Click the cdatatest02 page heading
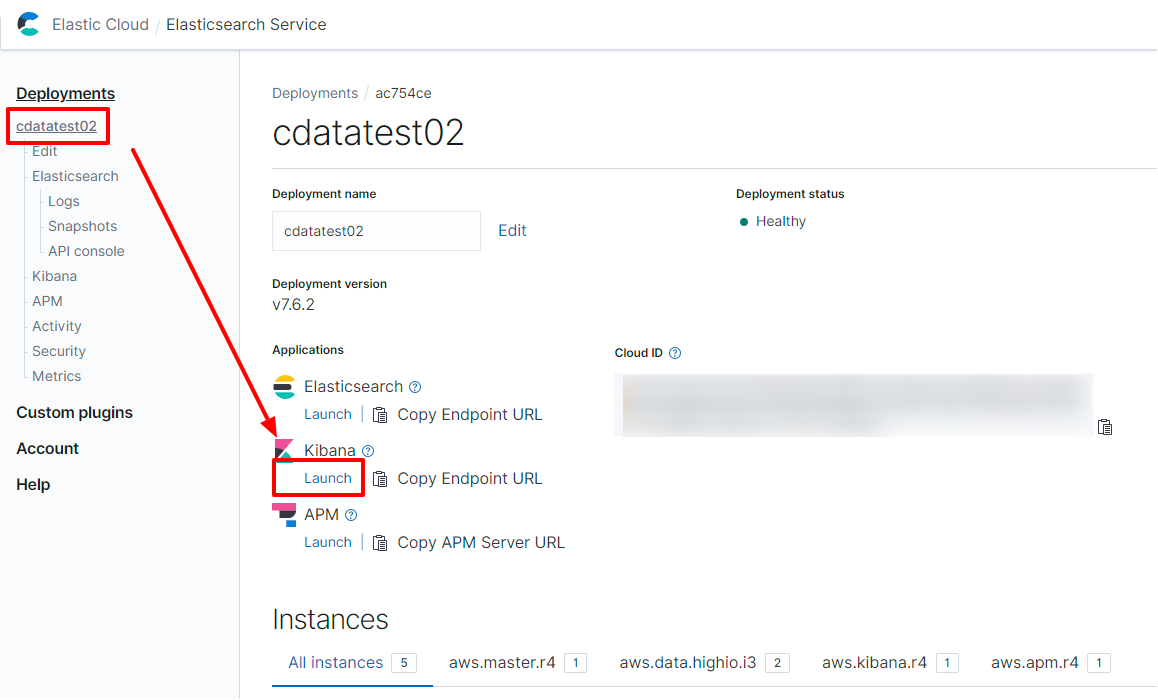1158x700 pixels. 368,133
